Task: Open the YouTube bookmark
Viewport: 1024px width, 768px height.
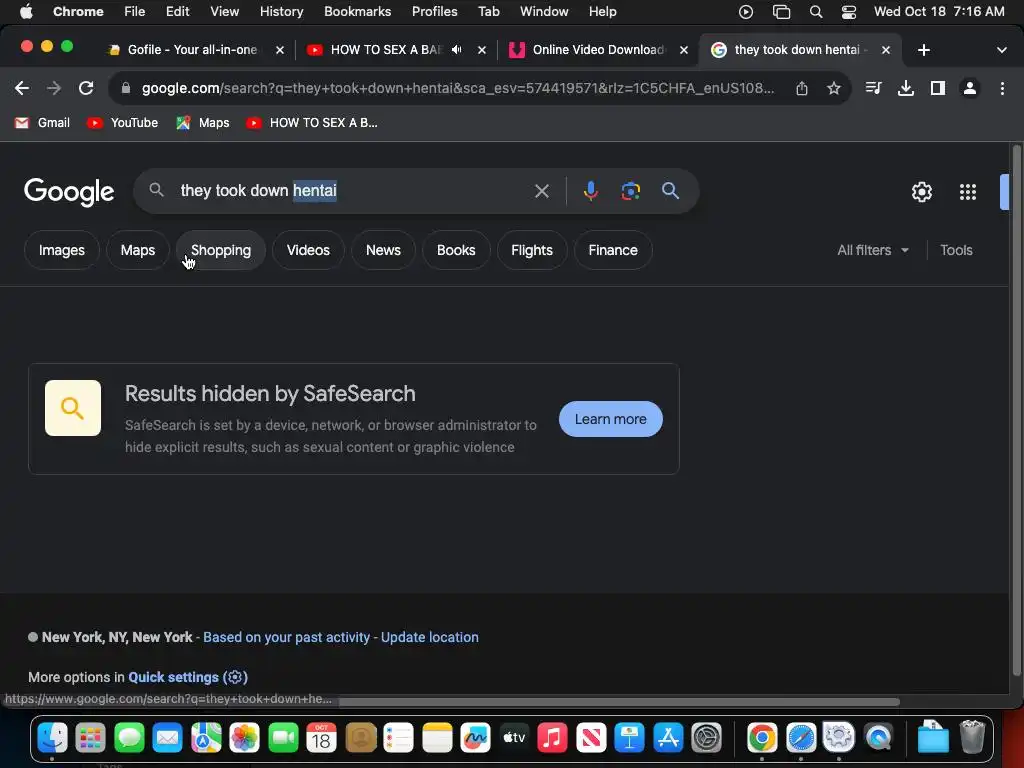Action: pos(123,123)
